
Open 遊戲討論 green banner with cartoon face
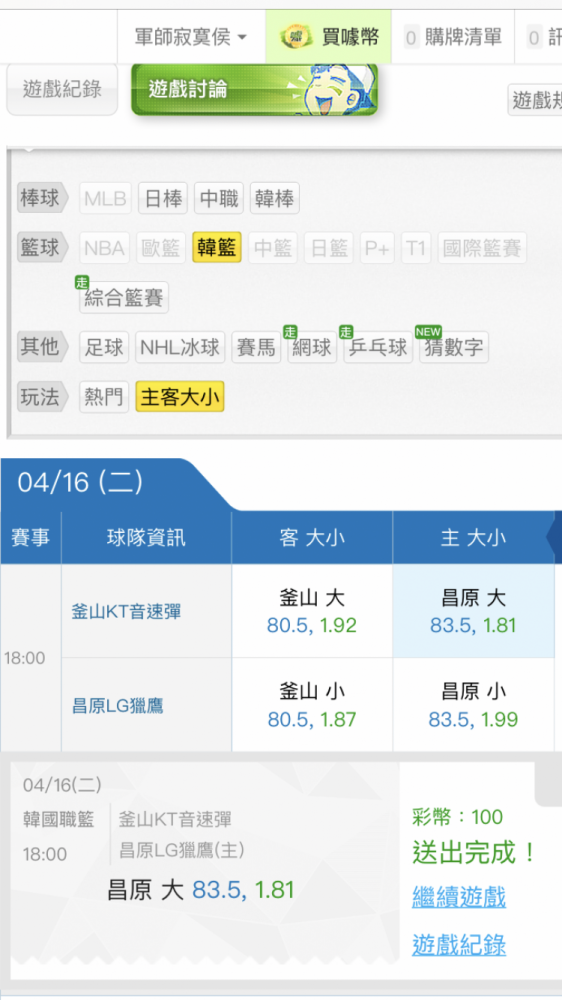[255, 89]
